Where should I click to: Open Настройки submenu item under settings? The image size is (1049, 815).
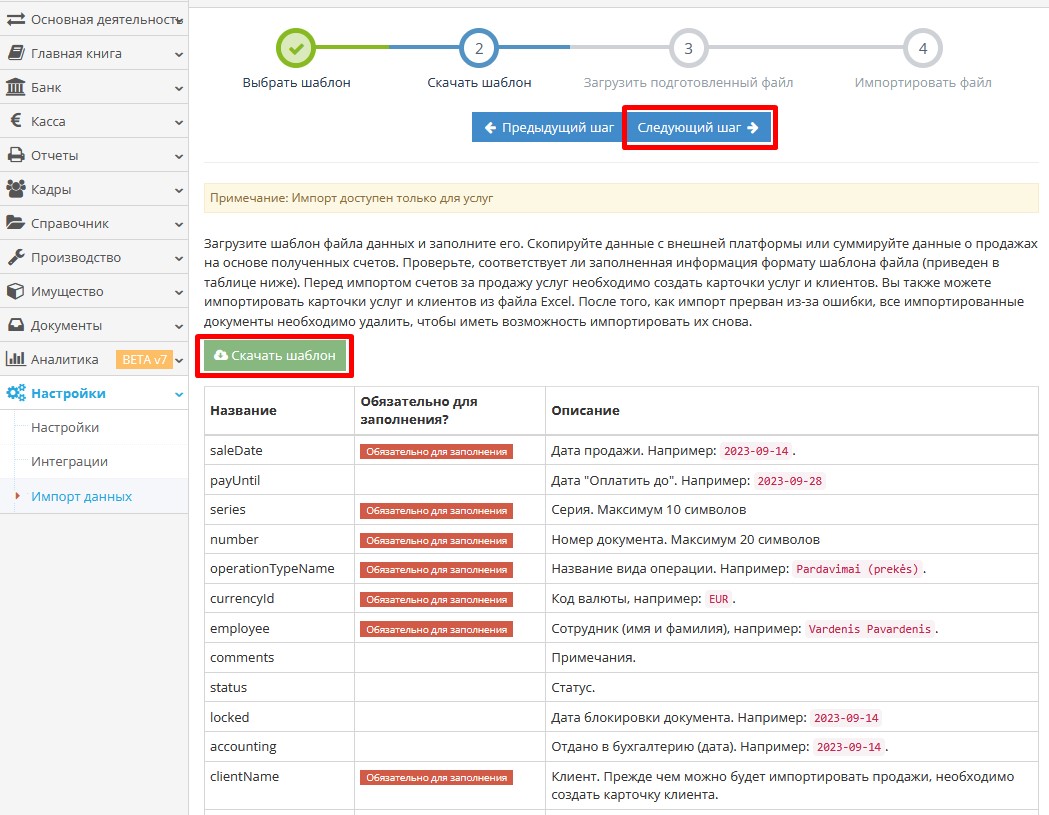(65, 427)
